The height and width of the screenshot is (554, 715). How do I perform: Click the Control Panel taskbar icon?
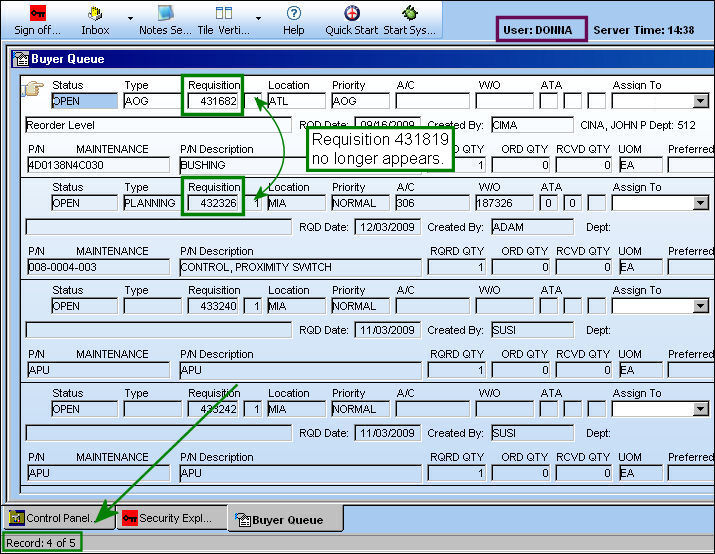tap(17, 518)
